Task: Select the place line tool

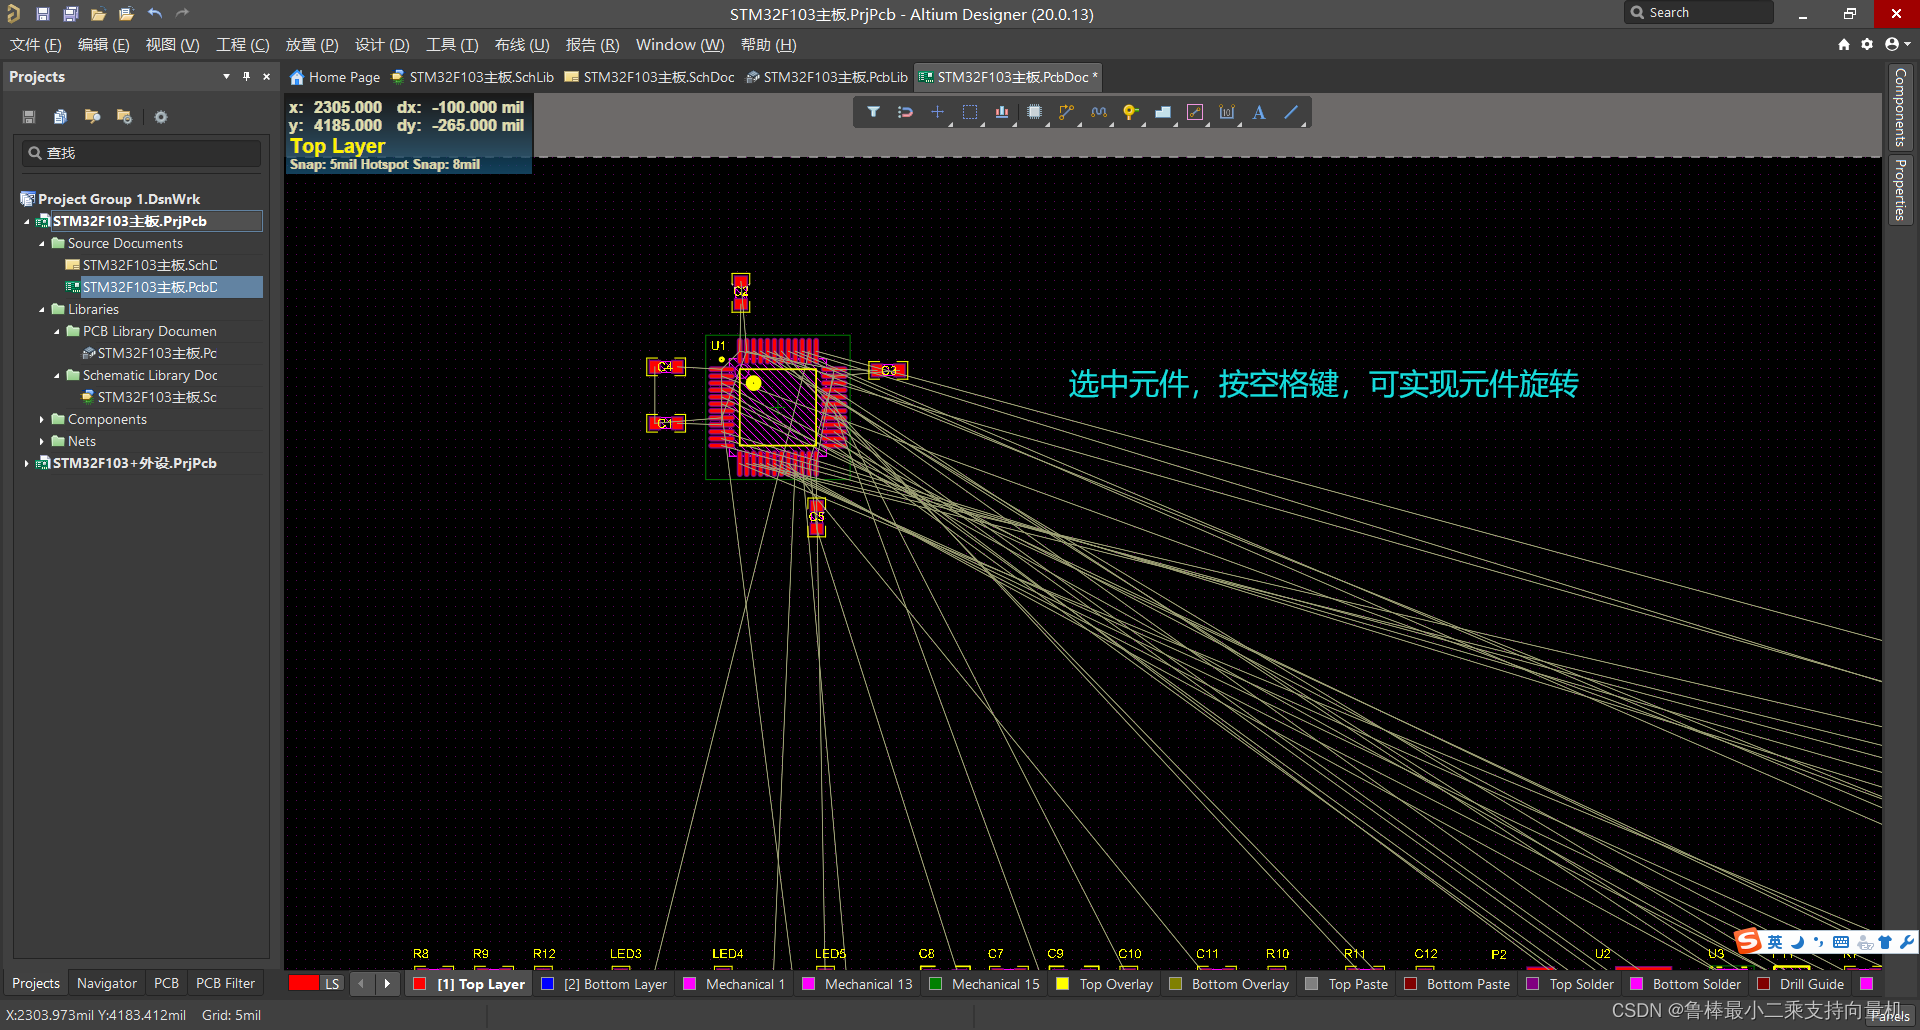Action: [1291, 112]
